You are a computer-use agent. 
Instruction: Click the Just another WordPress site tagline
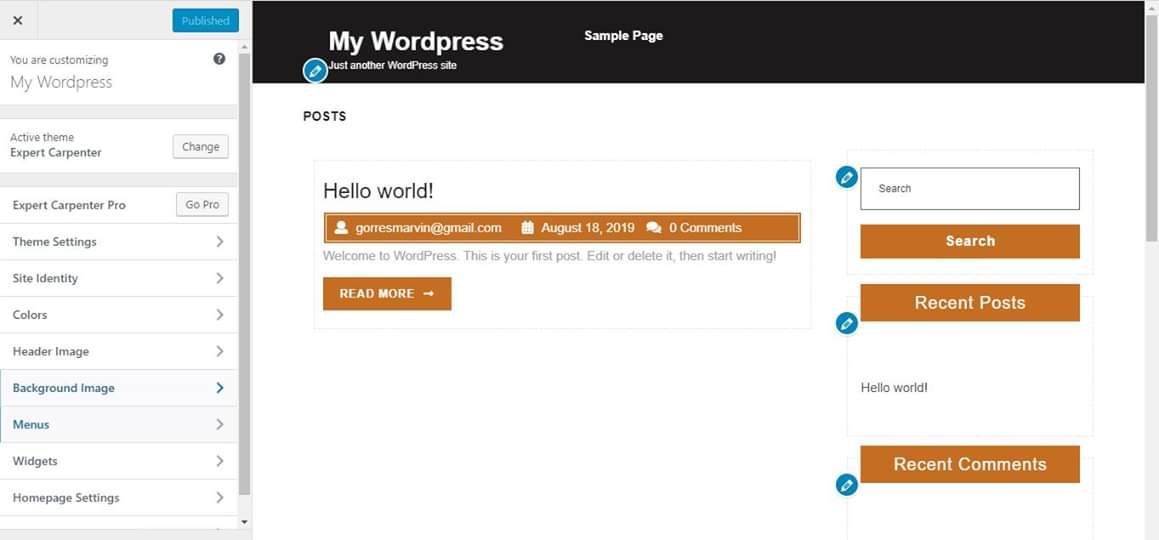(392, 65)
